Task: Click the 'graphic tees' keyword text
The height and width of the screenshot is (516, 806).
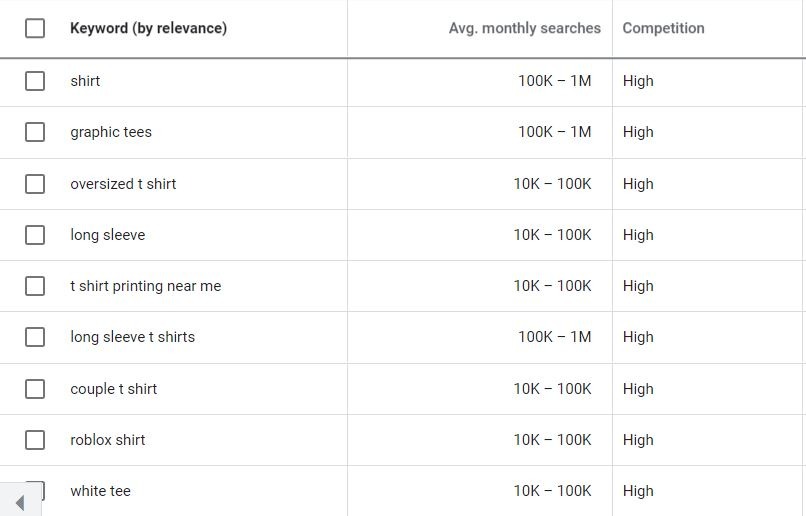Action: 111,132
